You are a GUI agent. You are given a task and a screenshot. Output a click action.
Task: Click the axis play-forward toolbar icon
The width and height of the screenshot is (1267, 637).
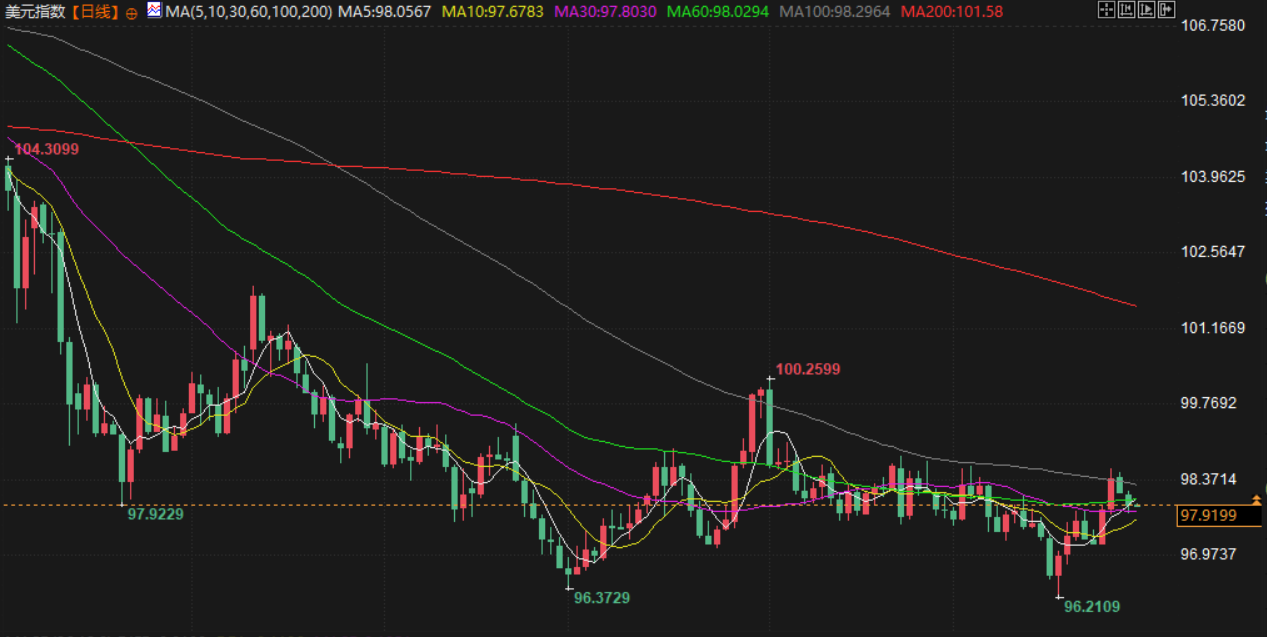click(1145, 10)
